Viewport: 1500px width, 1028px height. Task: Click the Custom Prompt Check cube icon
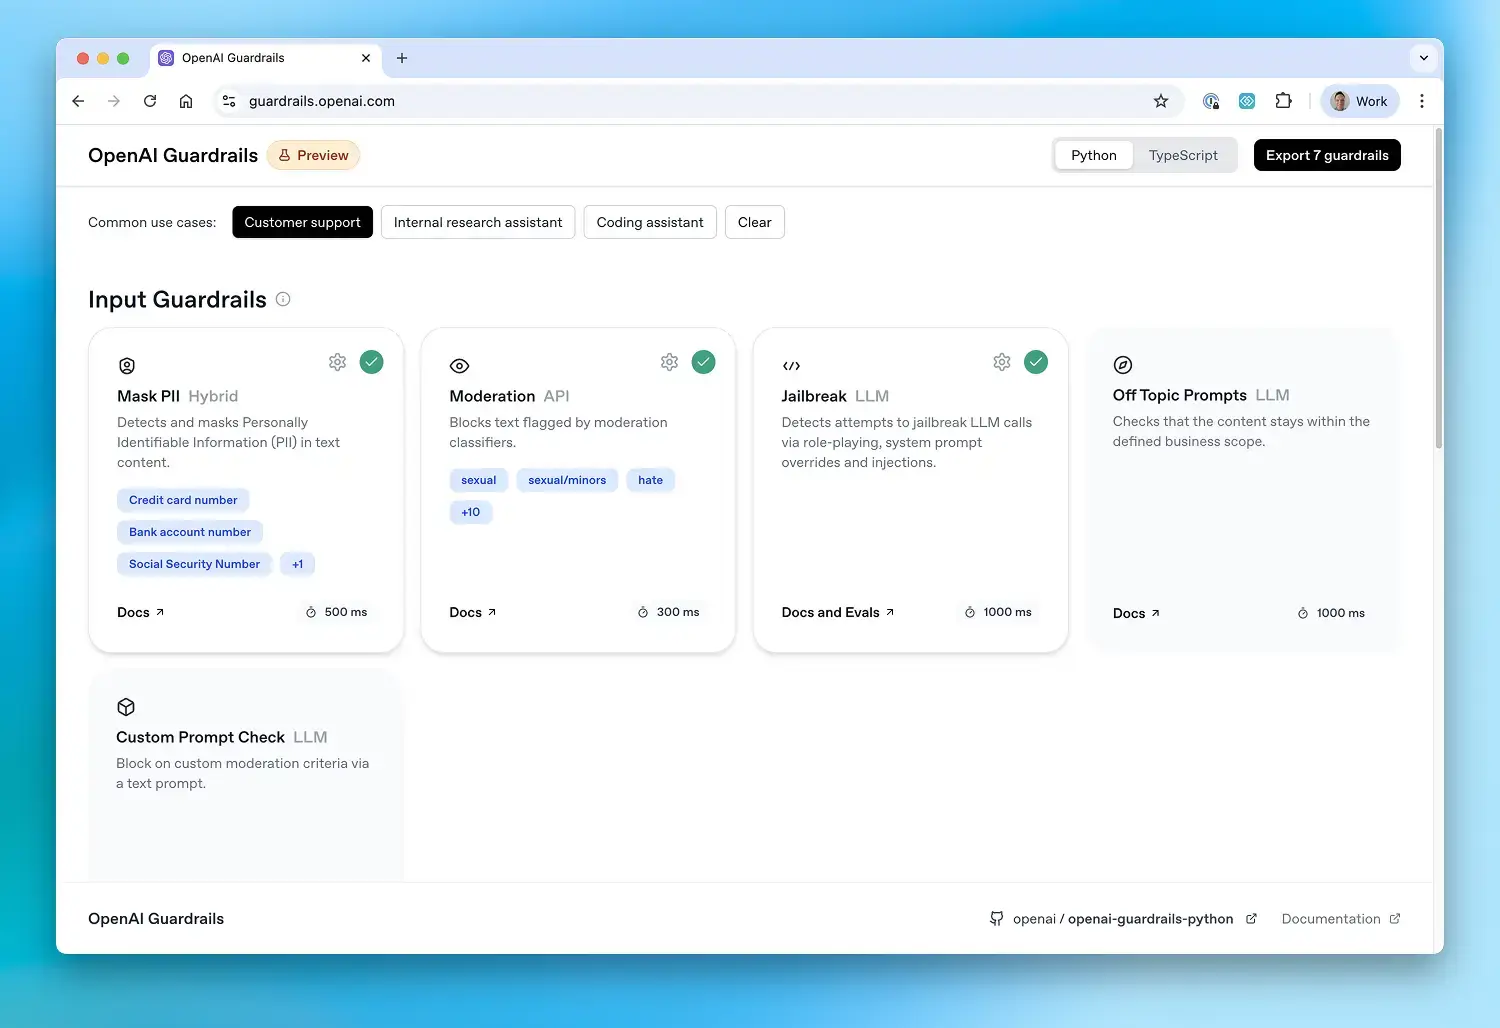(126, 706)
